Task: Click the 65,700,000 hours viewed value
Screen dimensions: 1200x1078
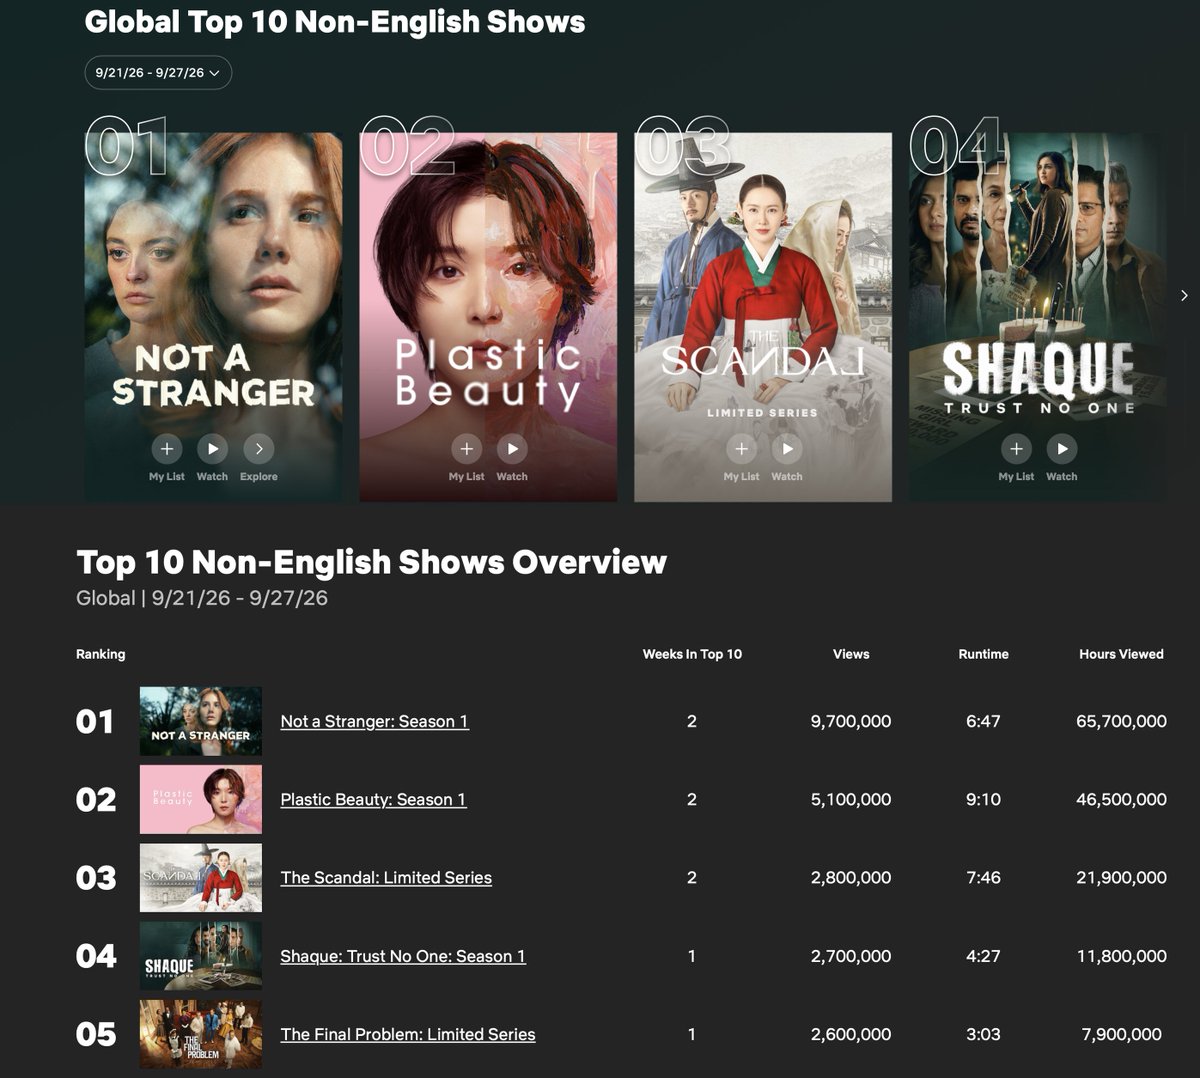Action: tap(1121, 721)
